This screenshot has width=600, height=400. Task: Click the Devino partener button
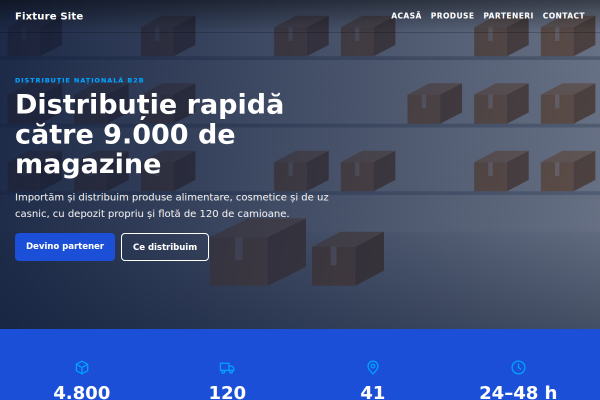(65, 247)
